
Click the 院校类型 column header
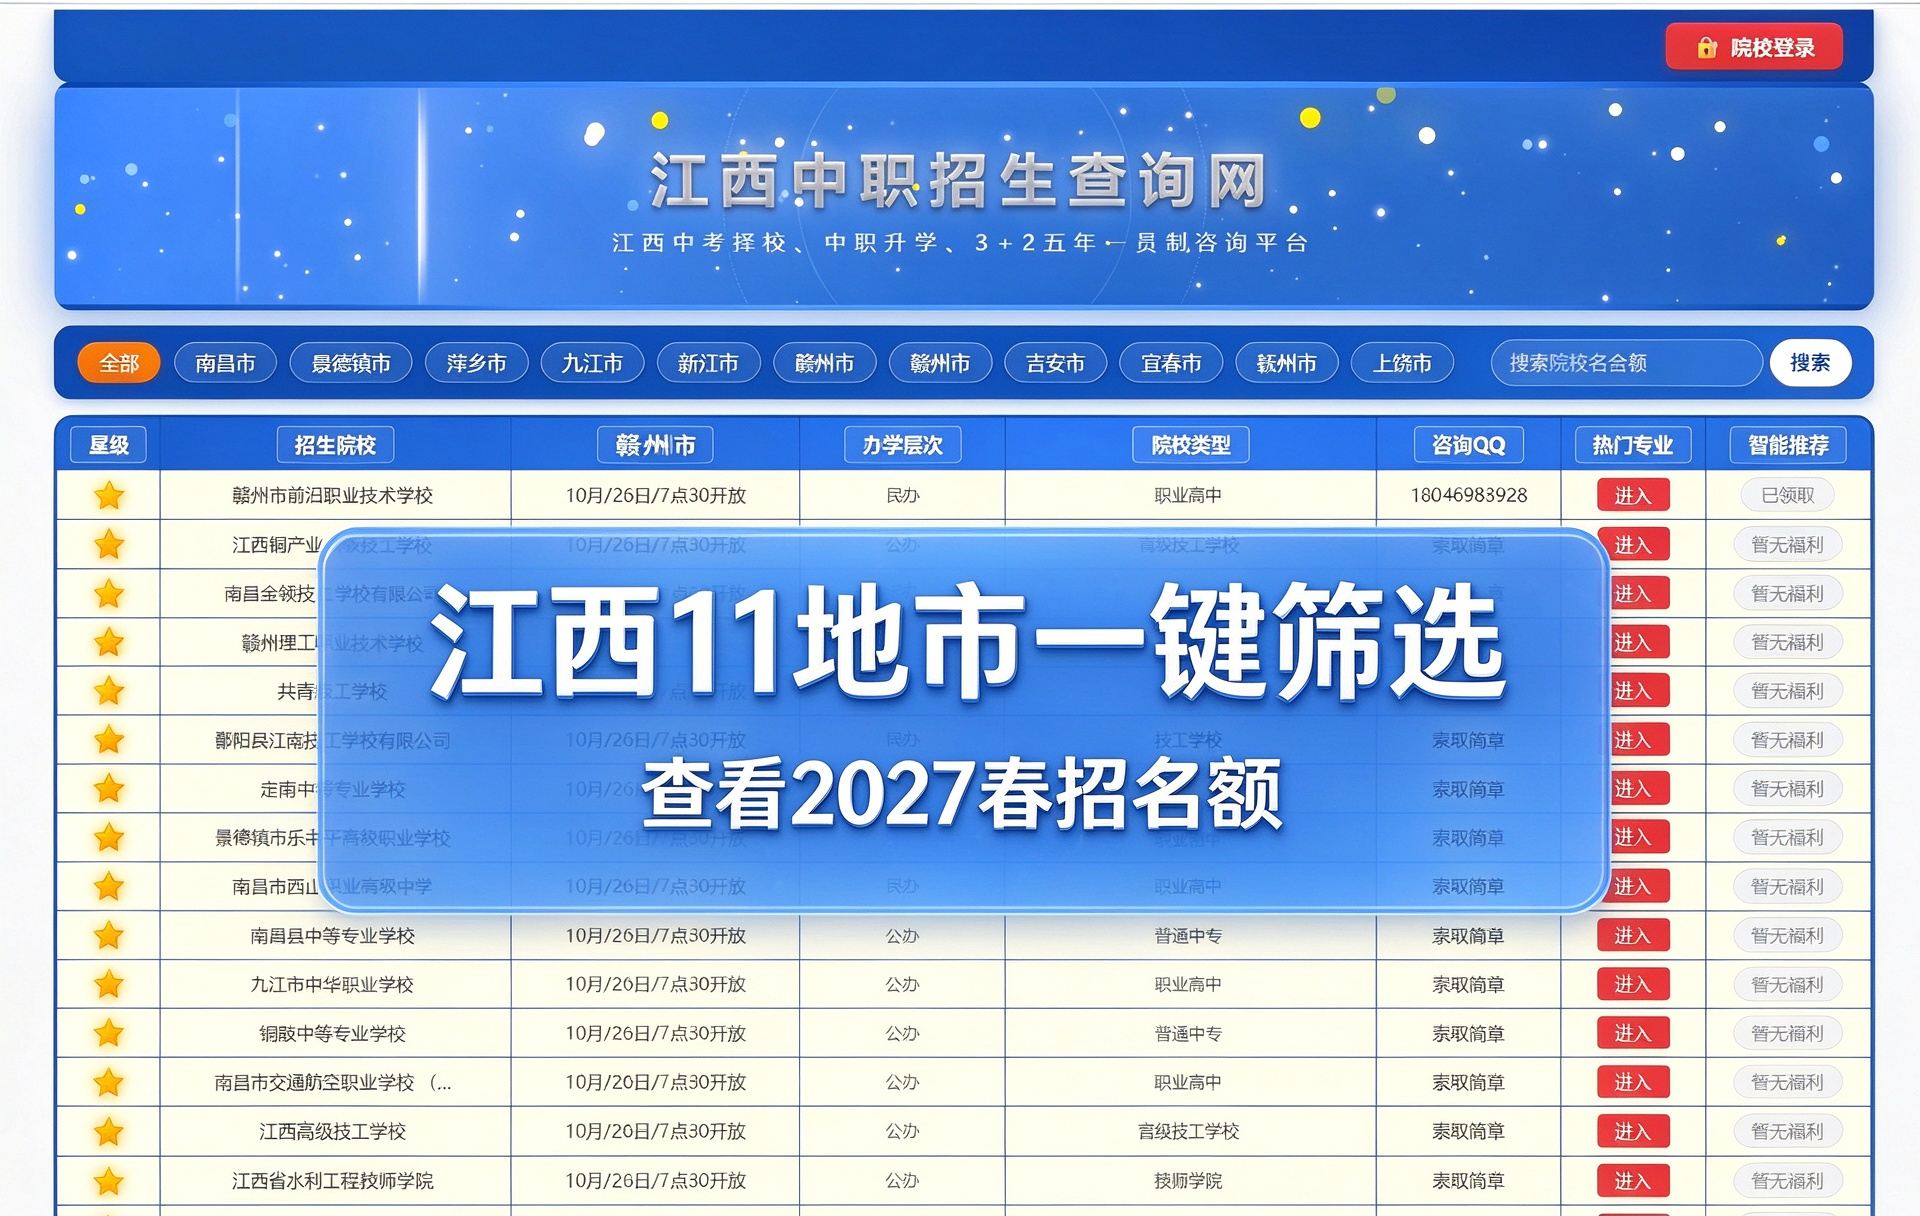coord(1191,445)
